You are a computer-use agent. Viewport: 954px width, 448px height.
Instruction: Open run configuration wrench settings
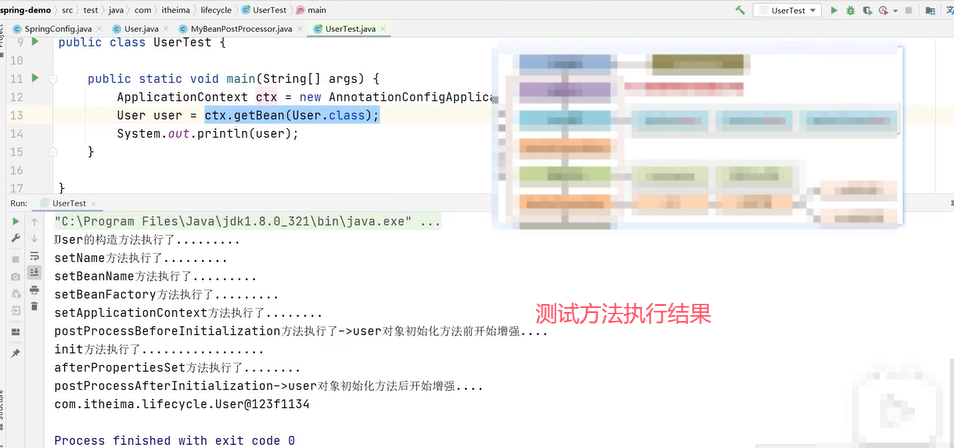click(16, 238)
